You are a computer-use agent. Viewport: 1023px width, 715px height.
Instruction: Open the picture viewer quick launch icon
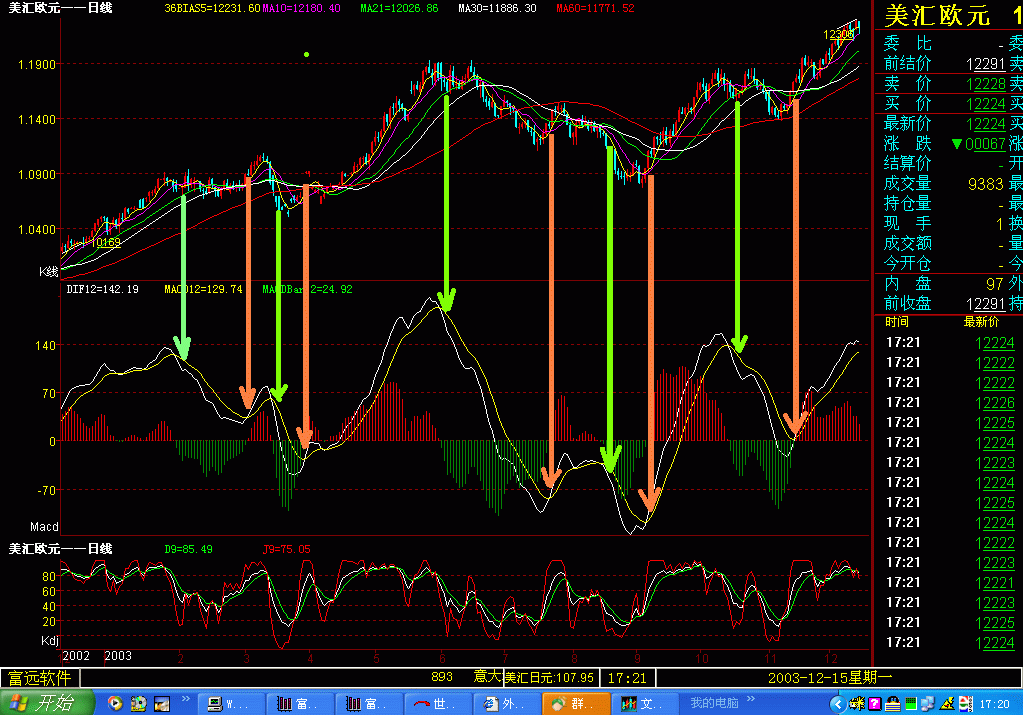[x=161, y=703]
